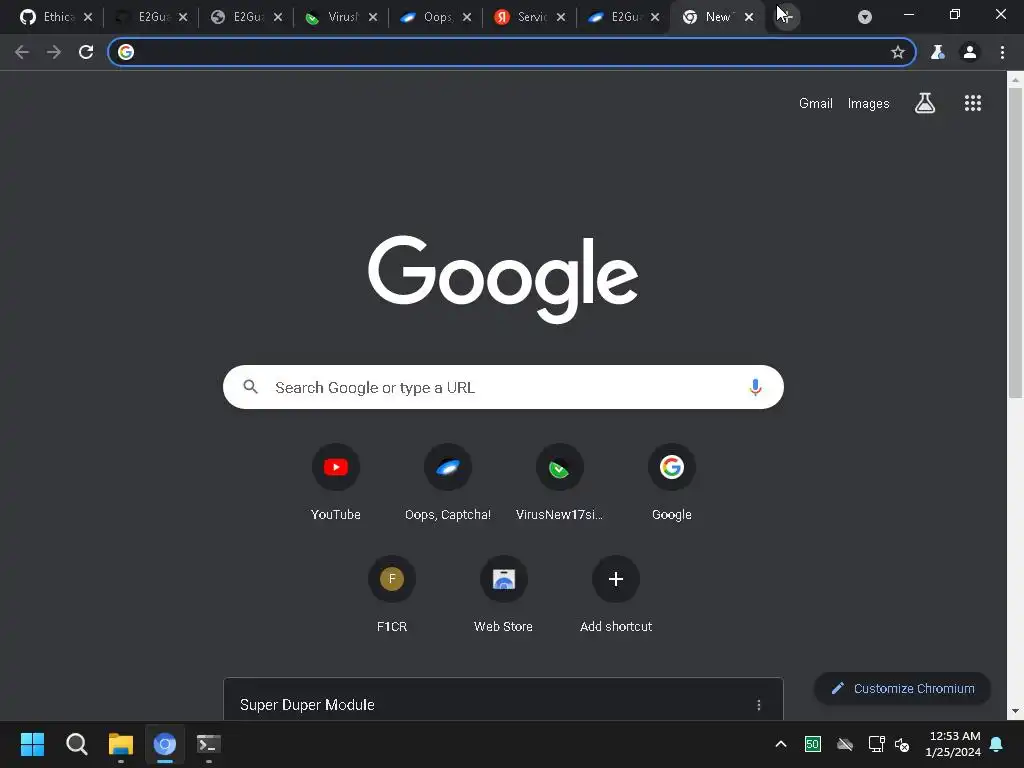
Task: Expand the hidden system tray icons
Action: [780, 744]
